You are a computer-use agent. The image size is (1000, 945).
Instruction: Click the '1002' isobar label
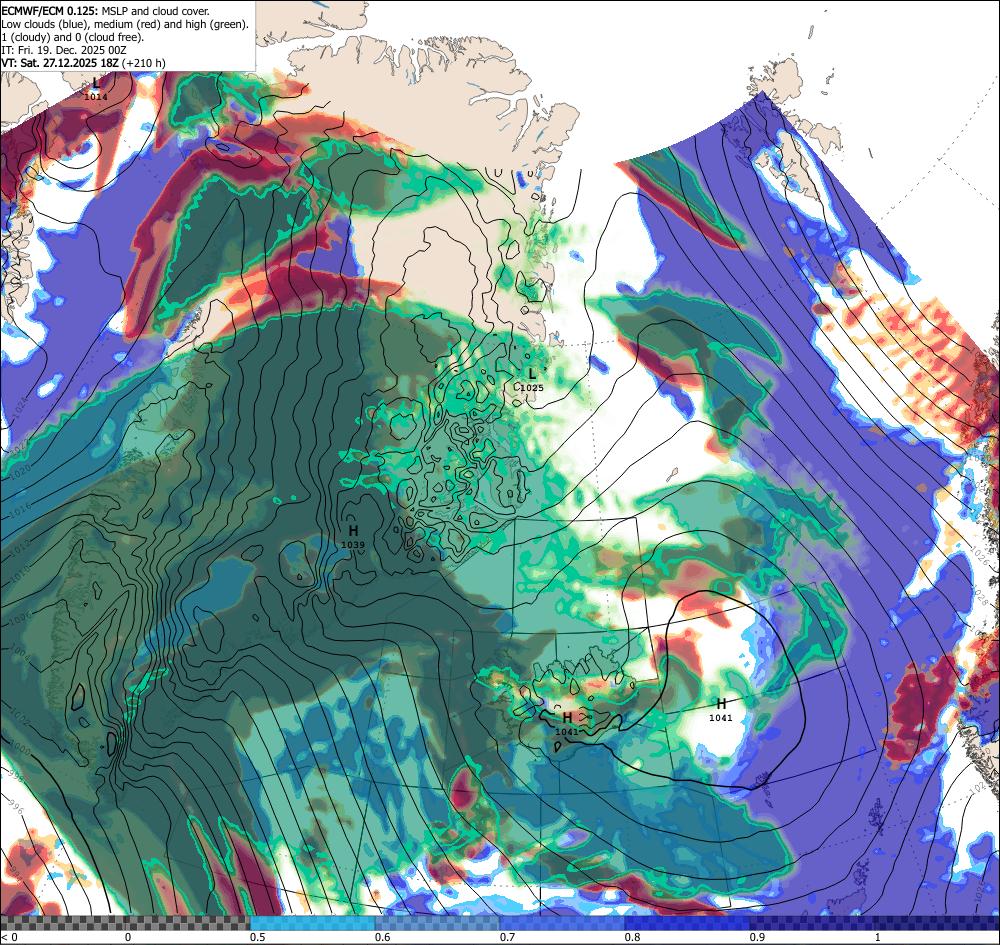click(x=20, y=717)
